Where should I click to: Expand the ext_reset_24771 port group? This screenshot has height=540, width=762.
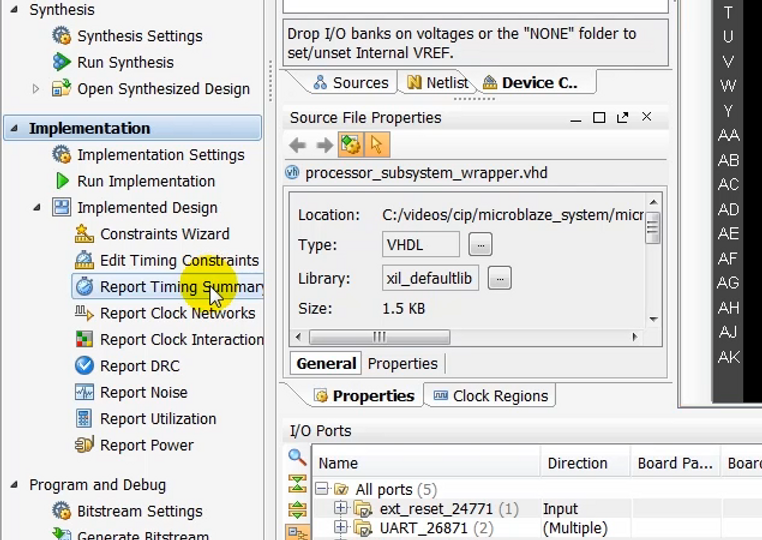(341, 508)
